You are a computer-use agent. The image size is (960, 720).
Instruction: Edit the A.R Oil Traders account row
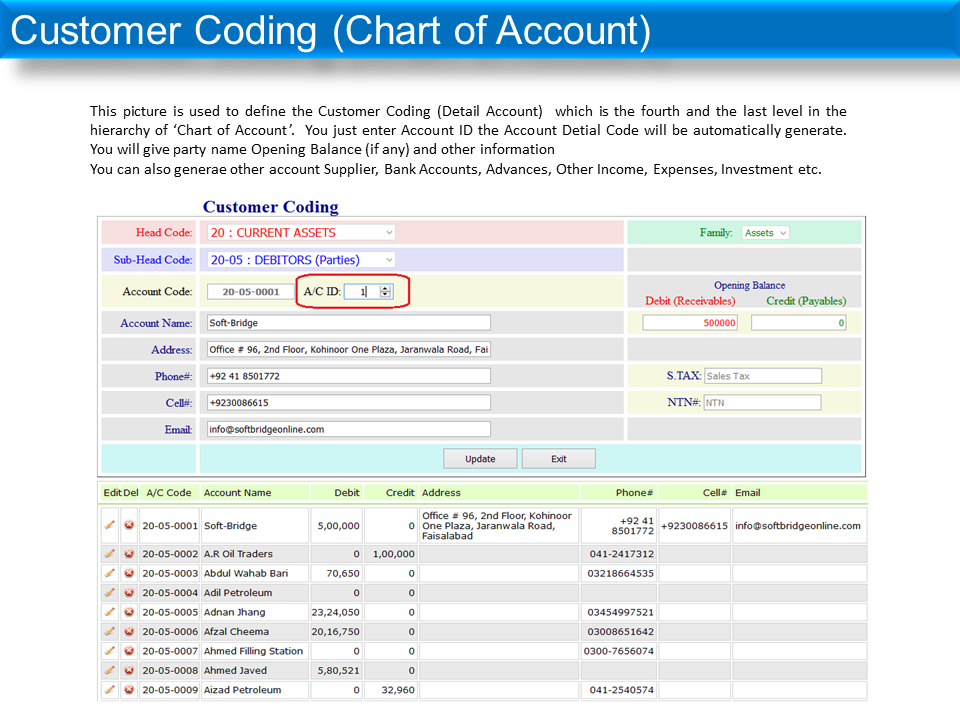point(109,554)
